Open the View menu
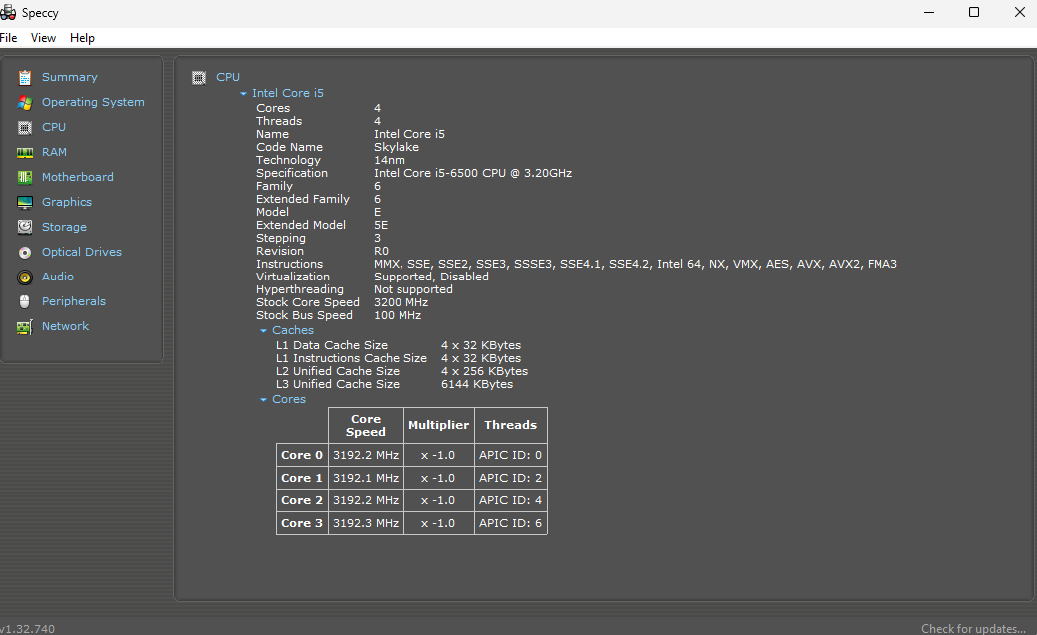The image size is (1037, 635). click(x=43, y=38)
